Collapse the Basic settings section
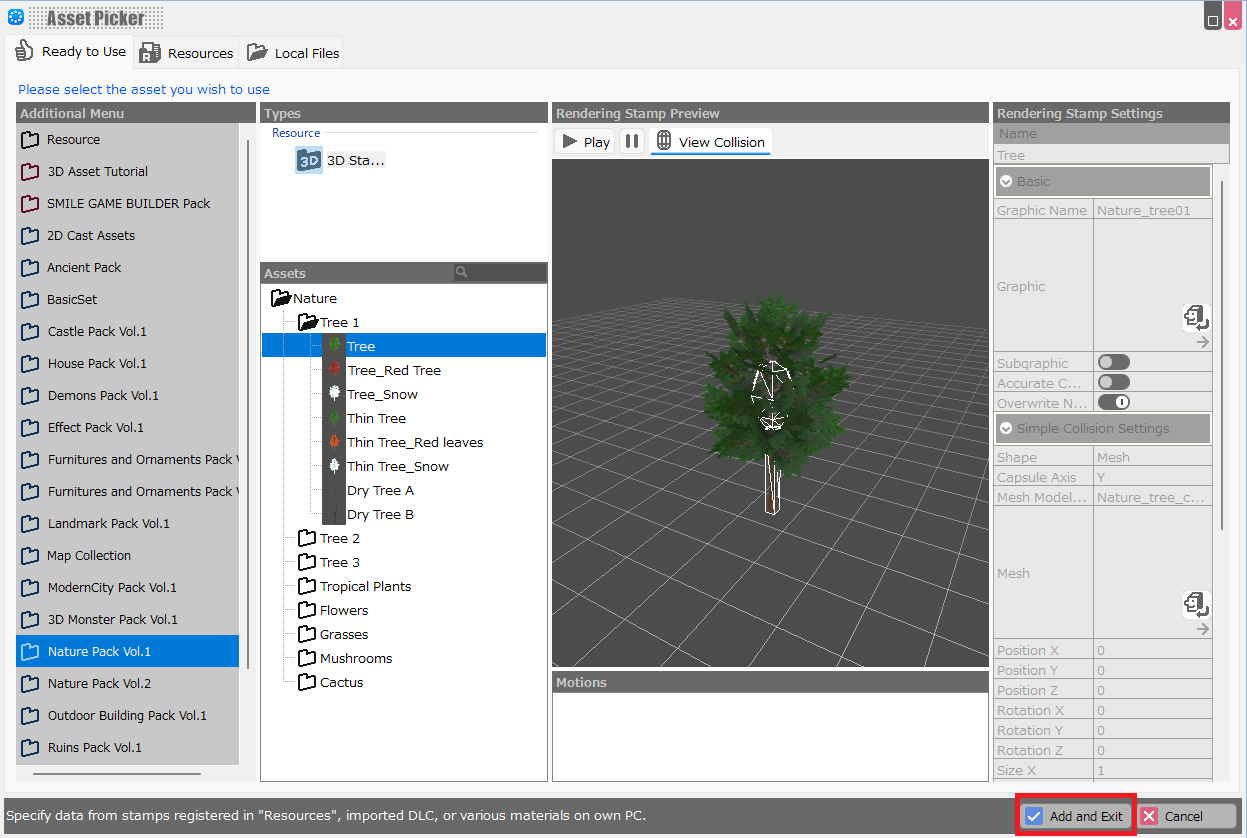The width and height of the screenshot is (1247, 838). 1007,182
